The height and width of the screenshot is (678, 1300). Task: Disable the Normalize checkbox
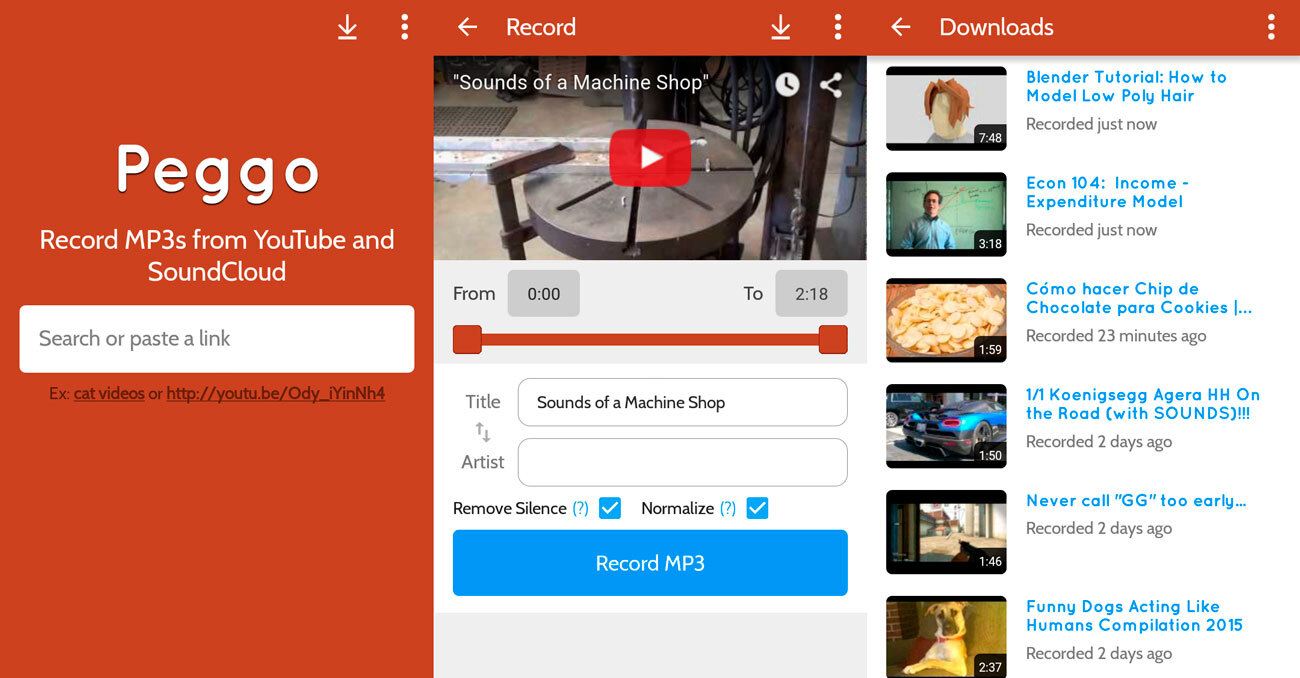[757, 508]
